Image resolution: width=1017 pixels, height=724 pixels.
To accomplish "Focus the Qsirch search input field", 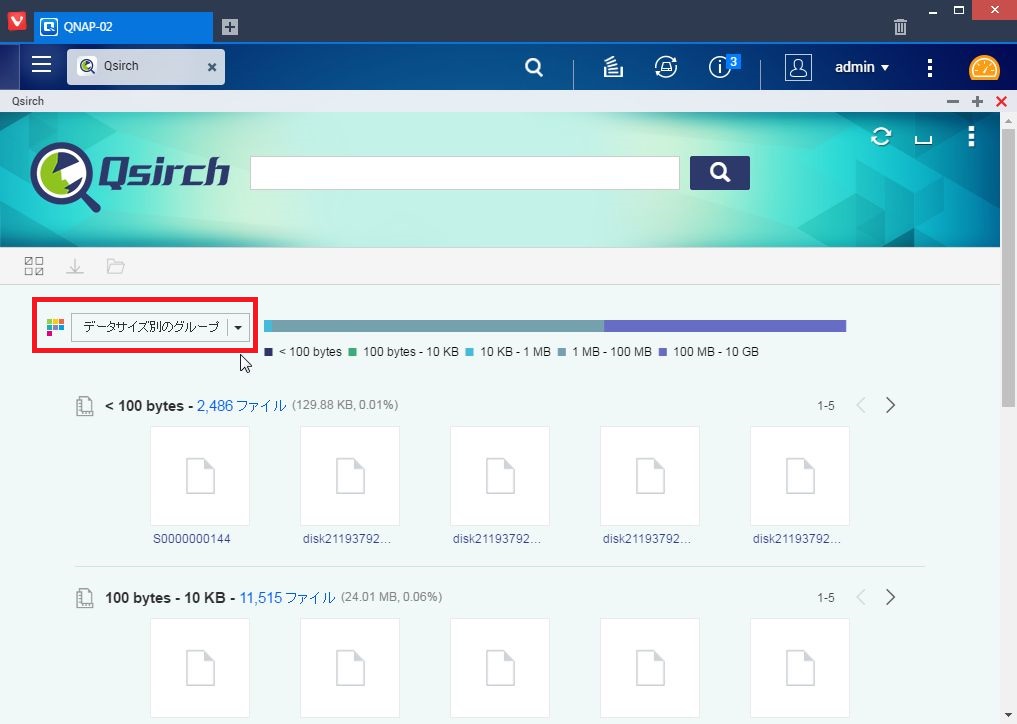I will click(x=464, y=173).
